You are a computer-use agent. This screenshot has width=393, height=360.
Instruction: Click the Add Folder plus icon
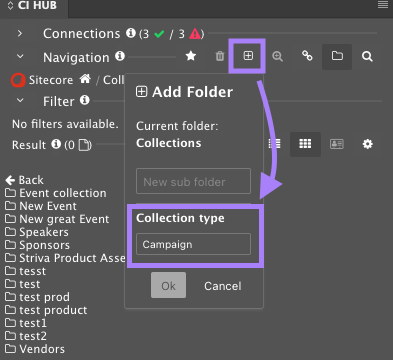248,56
